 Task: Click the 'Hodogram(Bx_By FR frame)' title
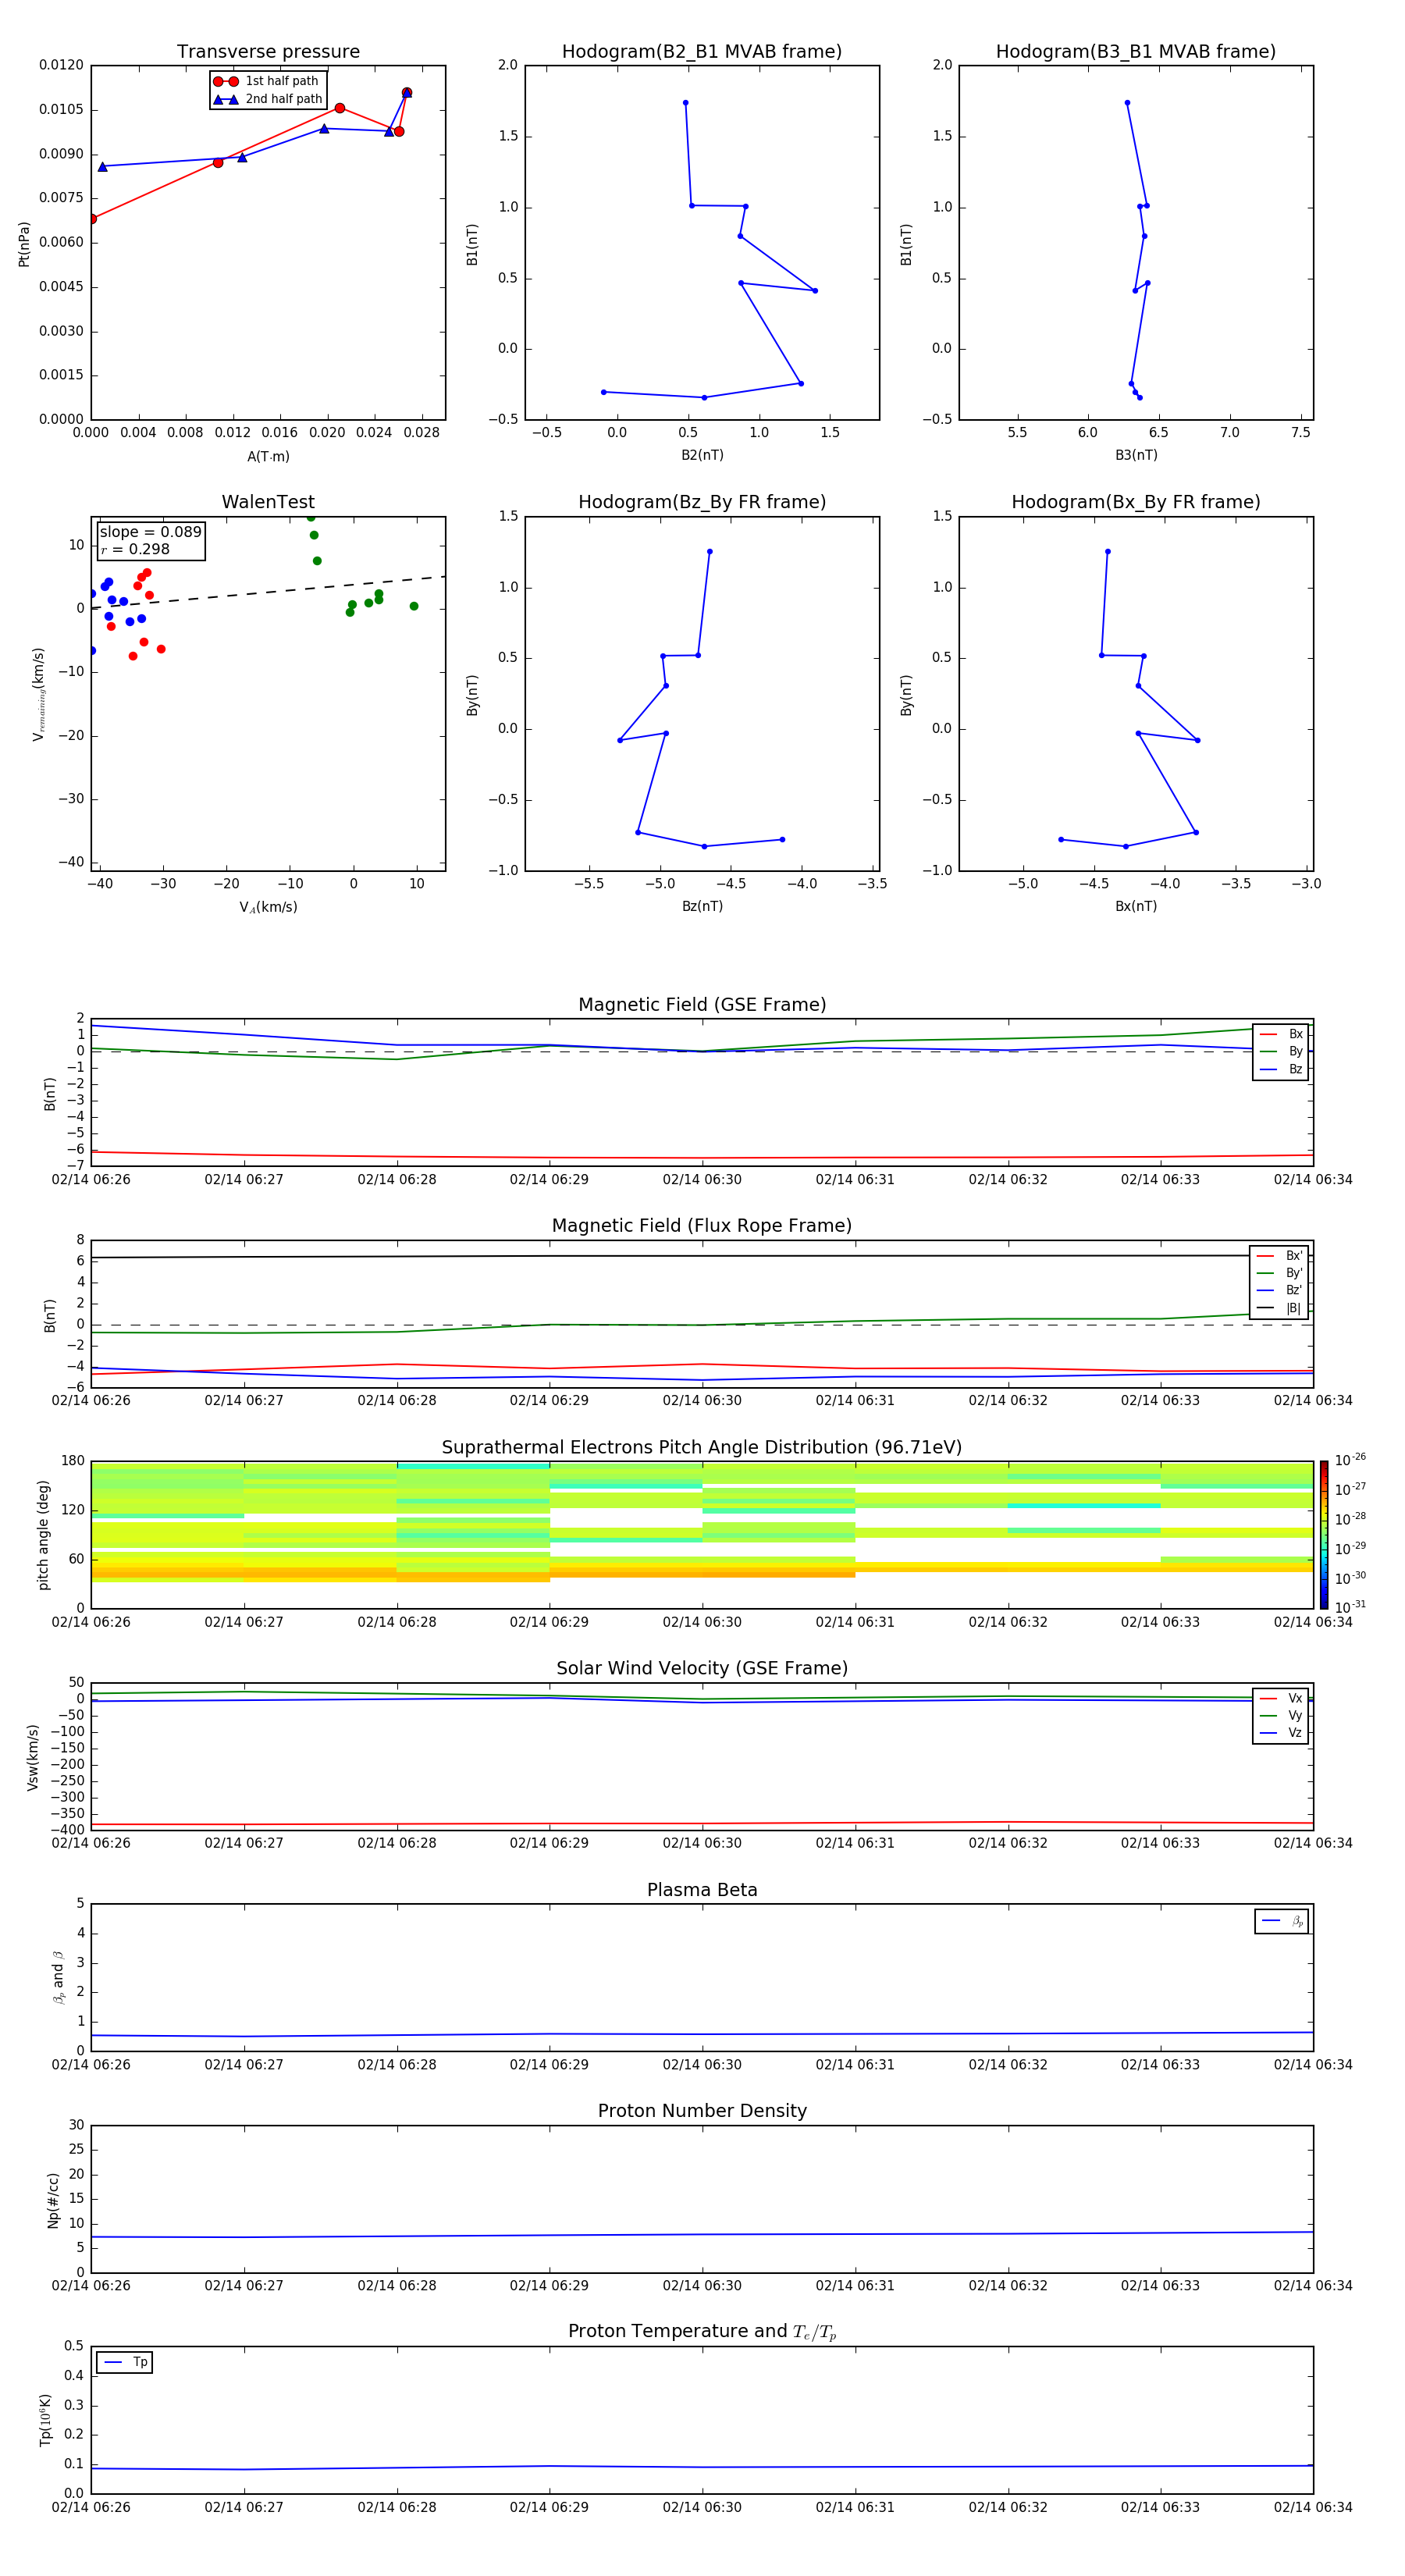(1136, 502)
